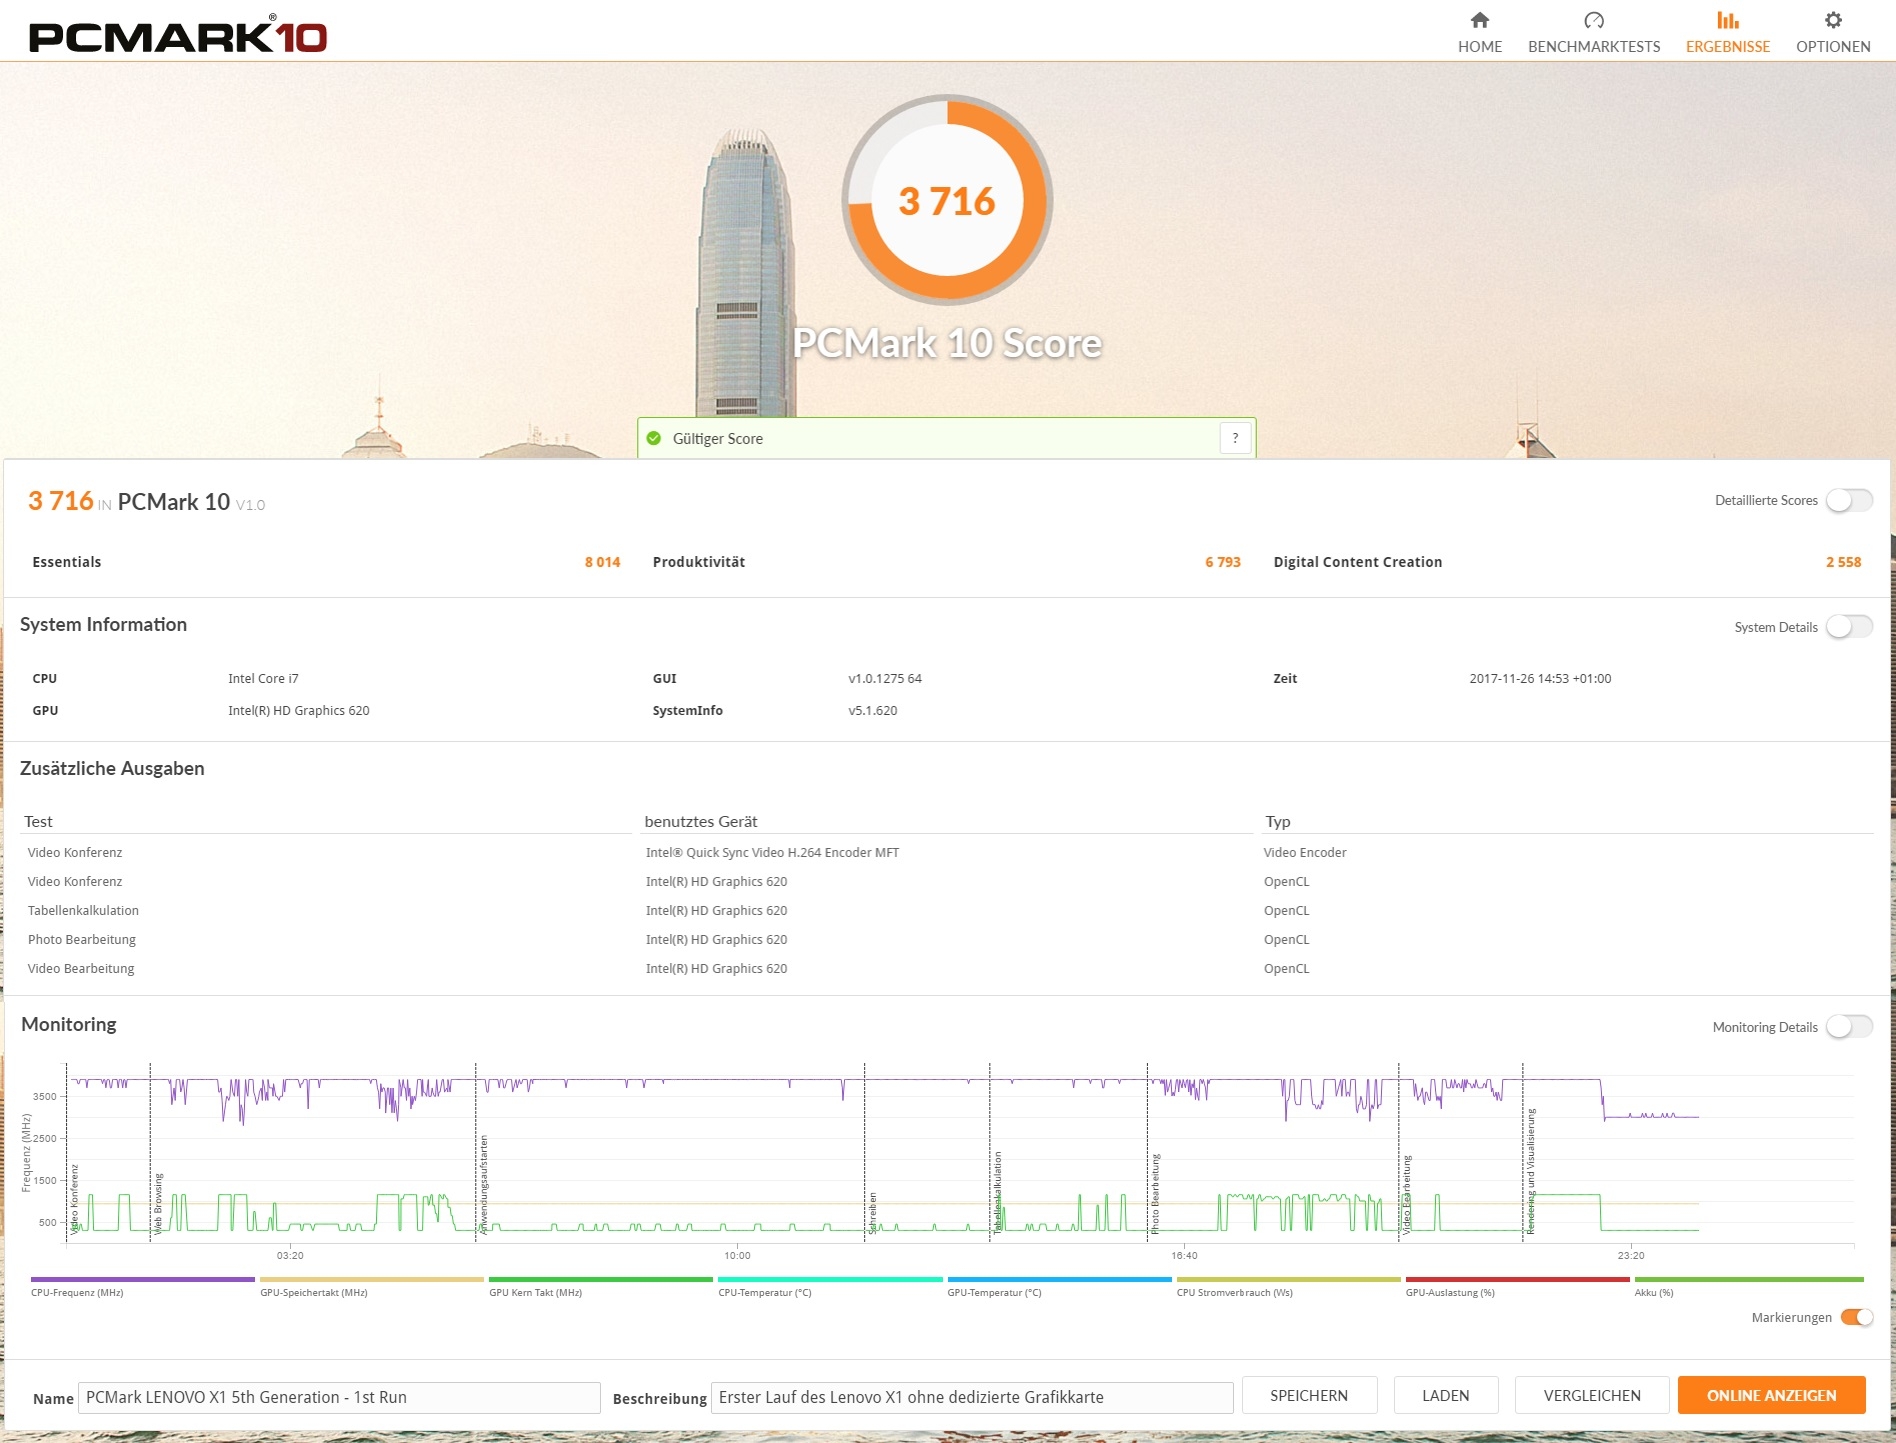Click the Laden button
1896x1443 pixels.
(x=1445, y=1395)
